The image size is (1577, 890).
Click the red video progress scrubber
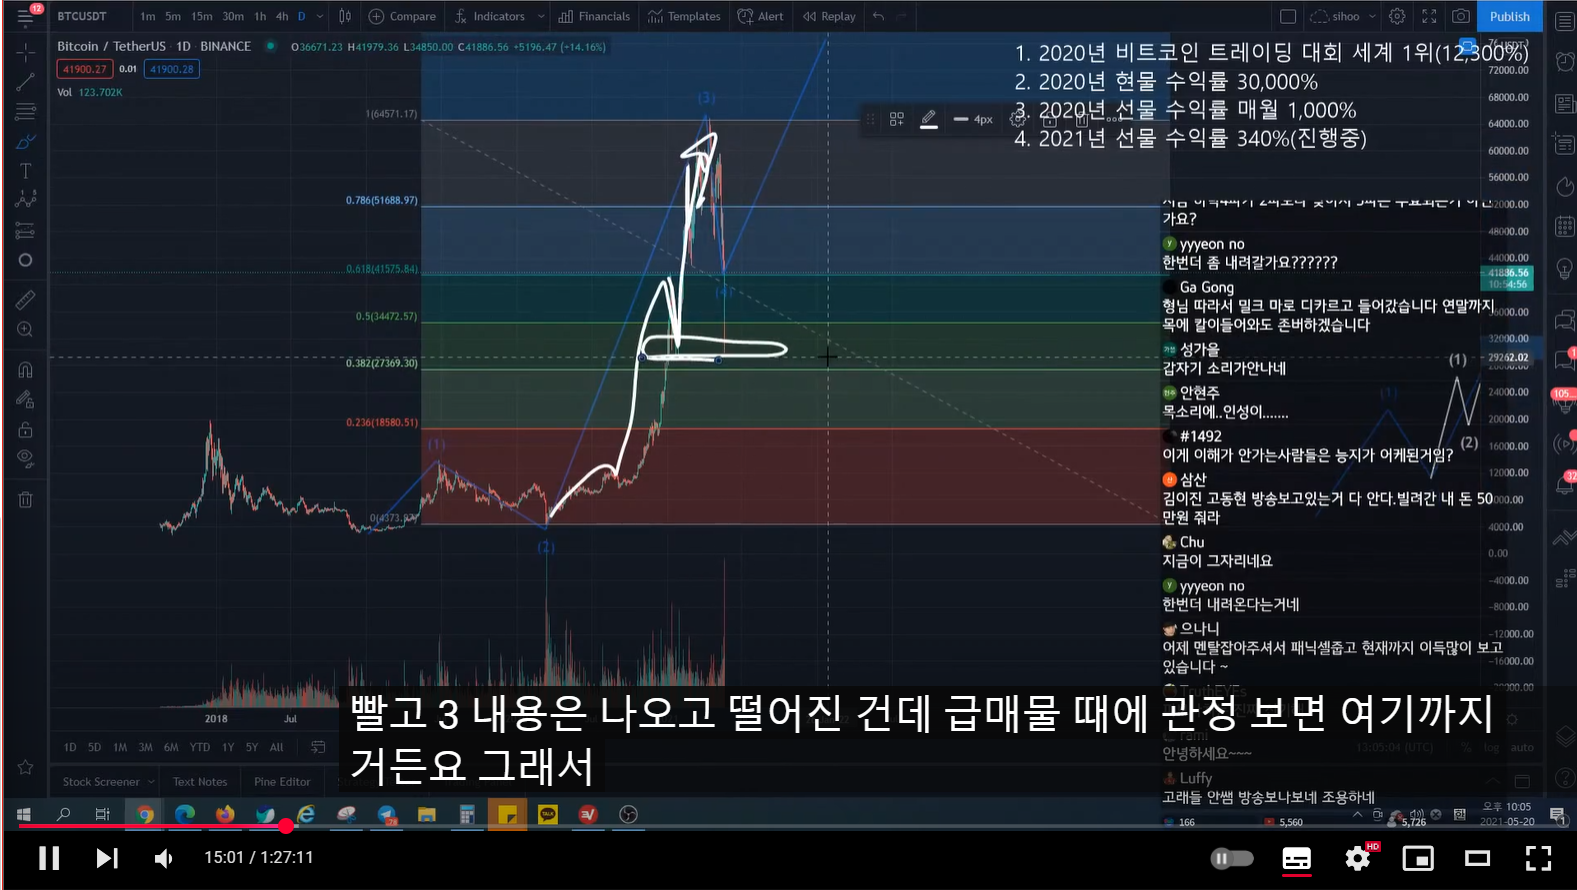286,826
